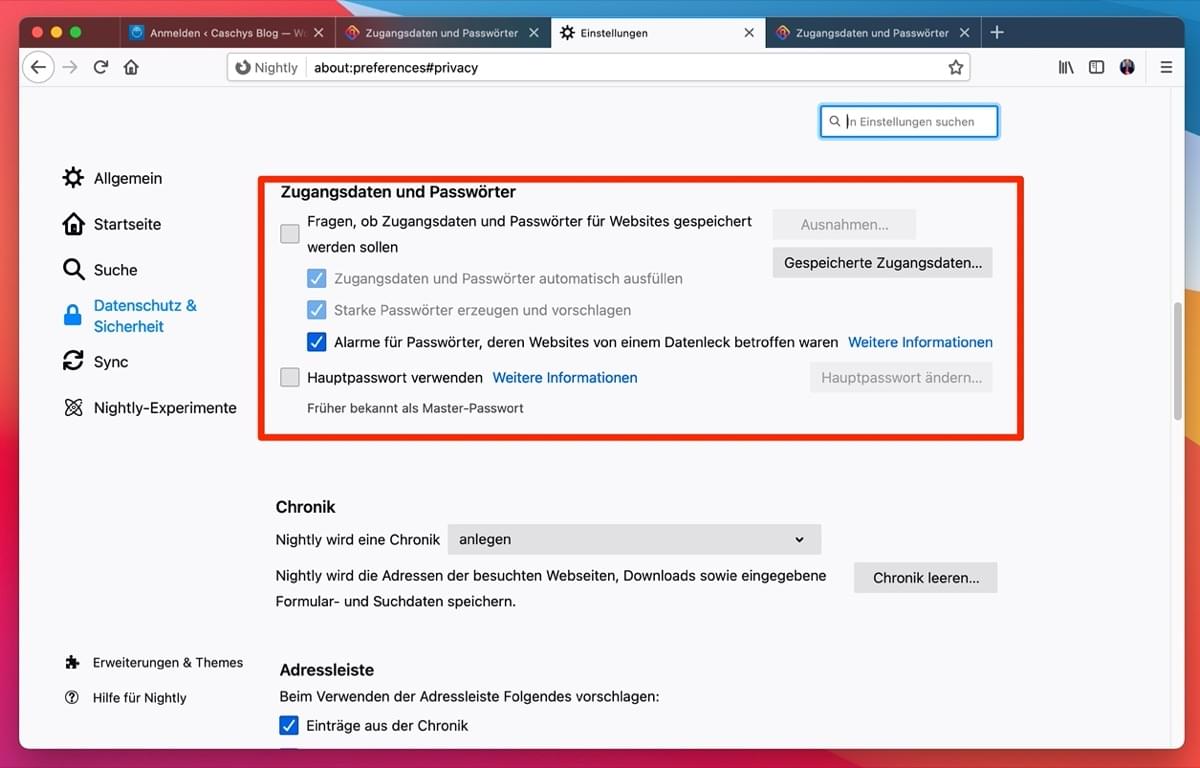Bookmark this page with the star icon
Screen dimensions: 1200x768
(955, 67)
